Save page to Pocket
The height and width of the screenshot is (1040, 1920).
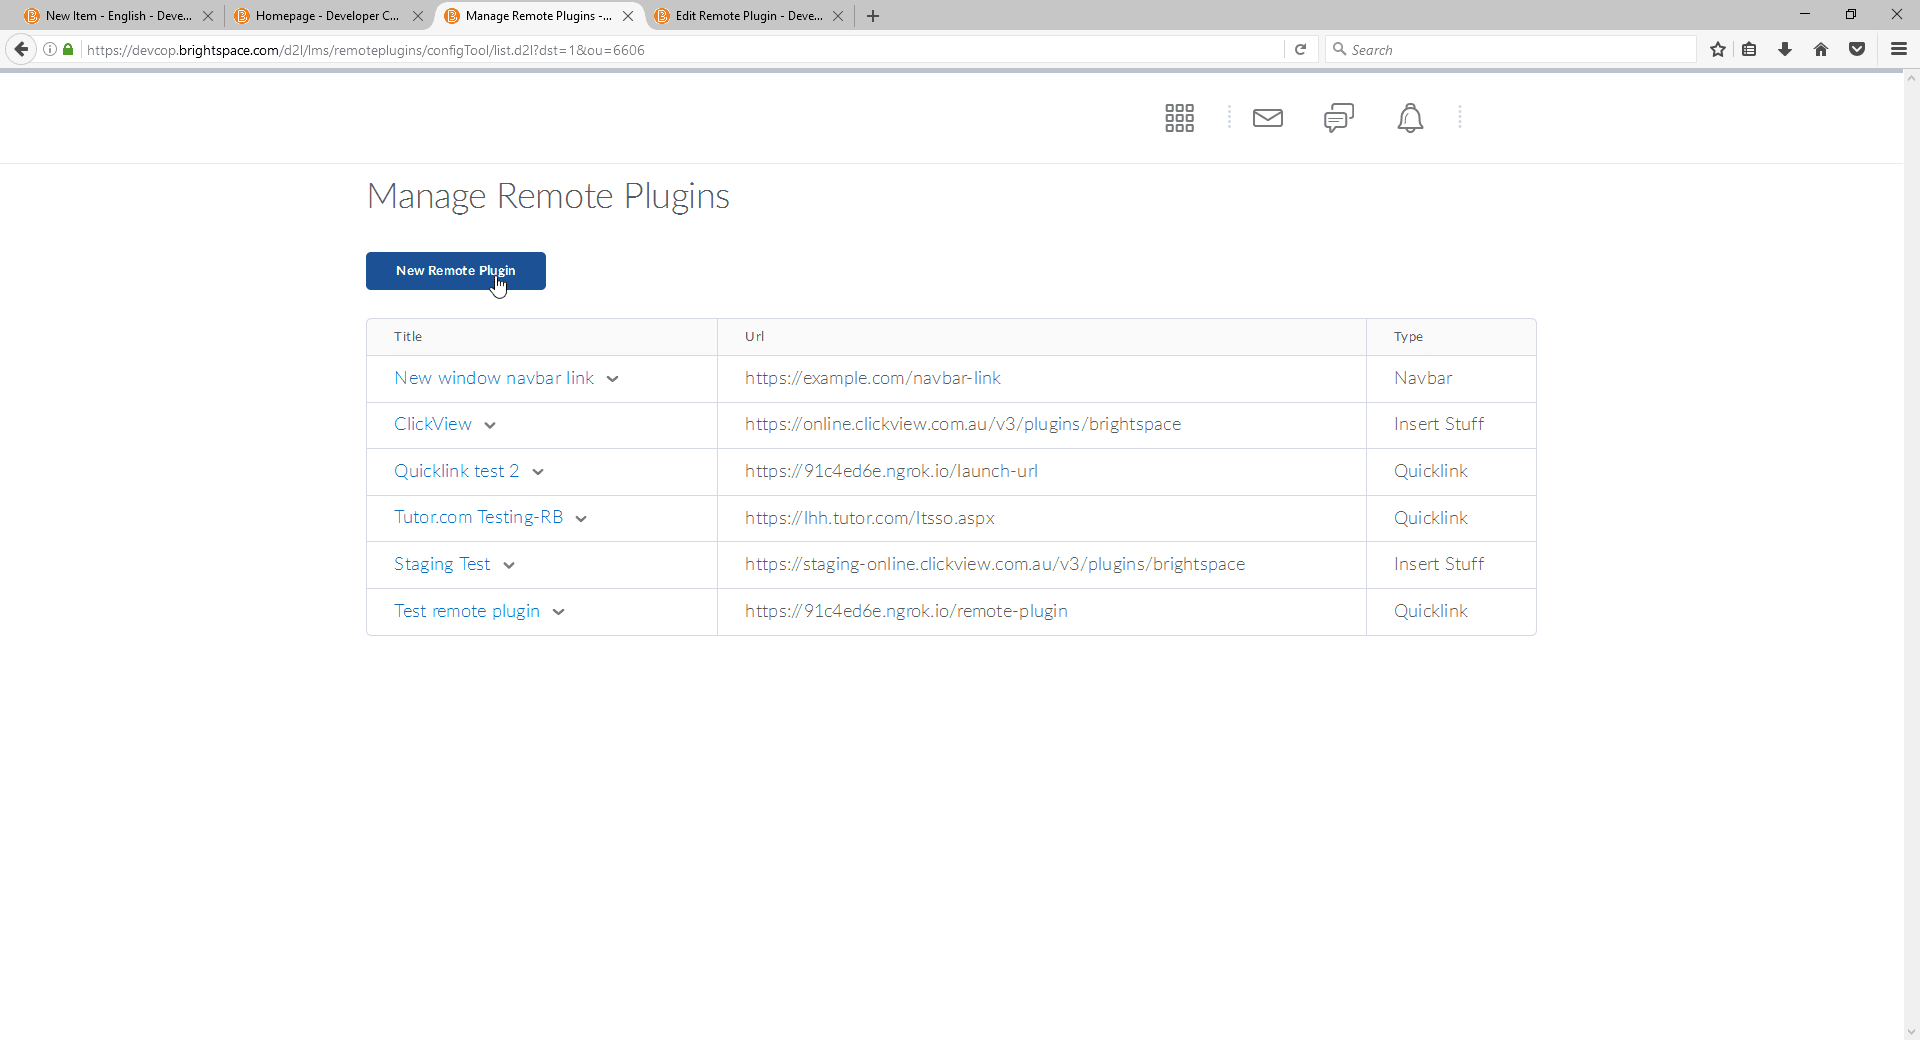coord(1858,49)
